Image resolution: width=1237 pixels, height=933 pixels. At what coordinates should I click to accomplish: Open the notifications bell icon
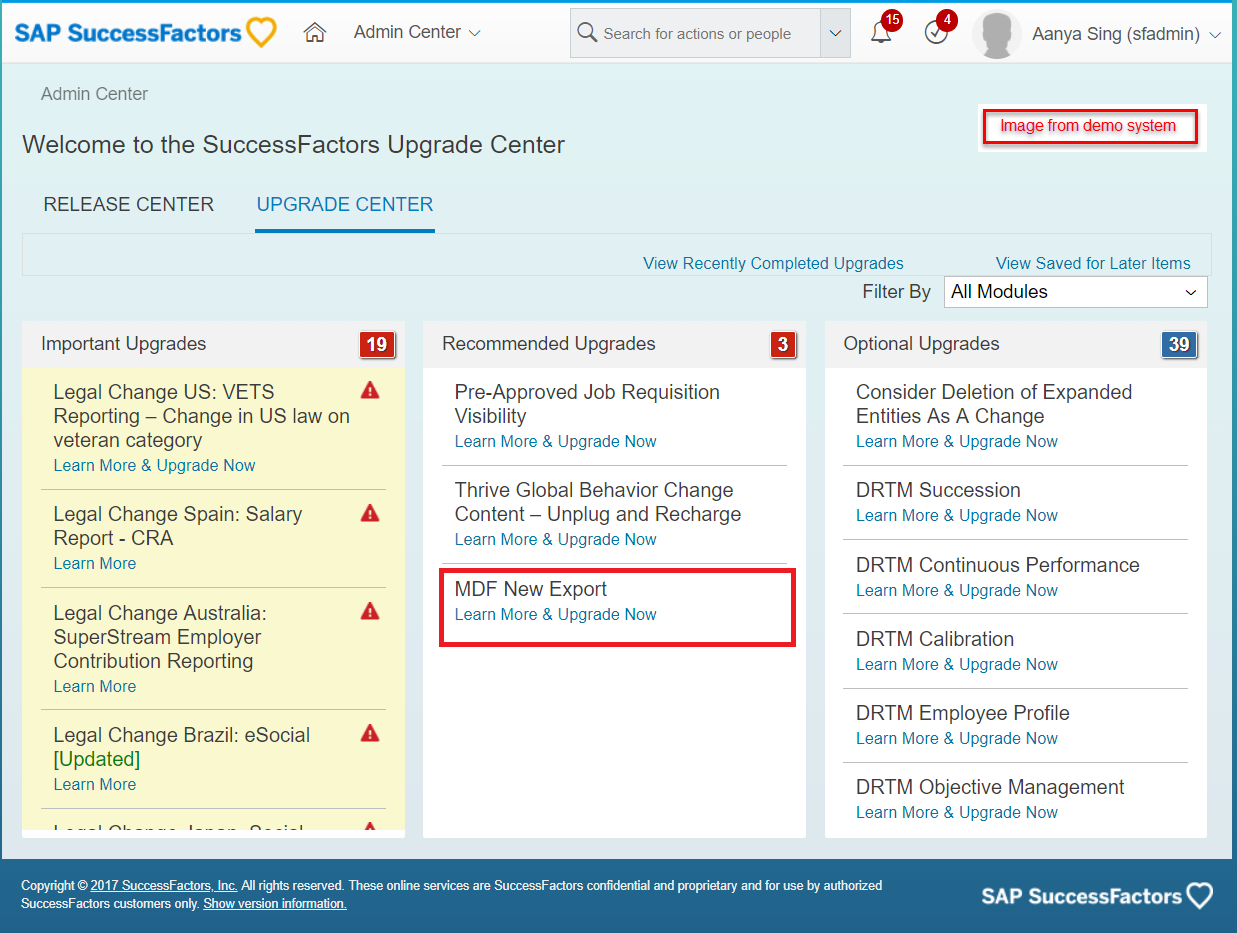point(881,33)
